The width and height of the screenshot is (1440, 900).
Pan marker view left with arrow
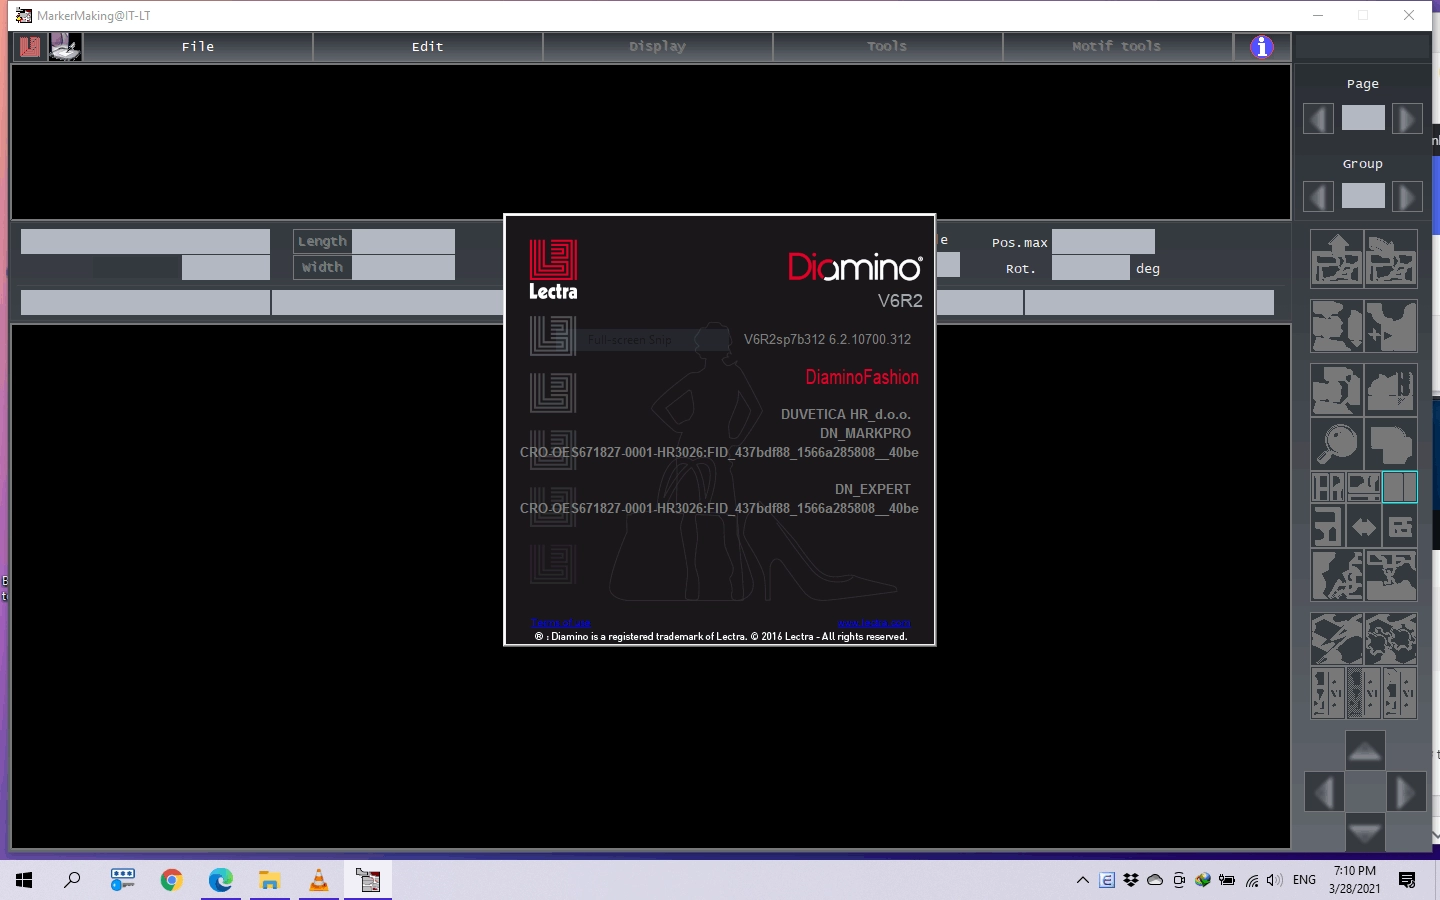tap(1324, 793)
